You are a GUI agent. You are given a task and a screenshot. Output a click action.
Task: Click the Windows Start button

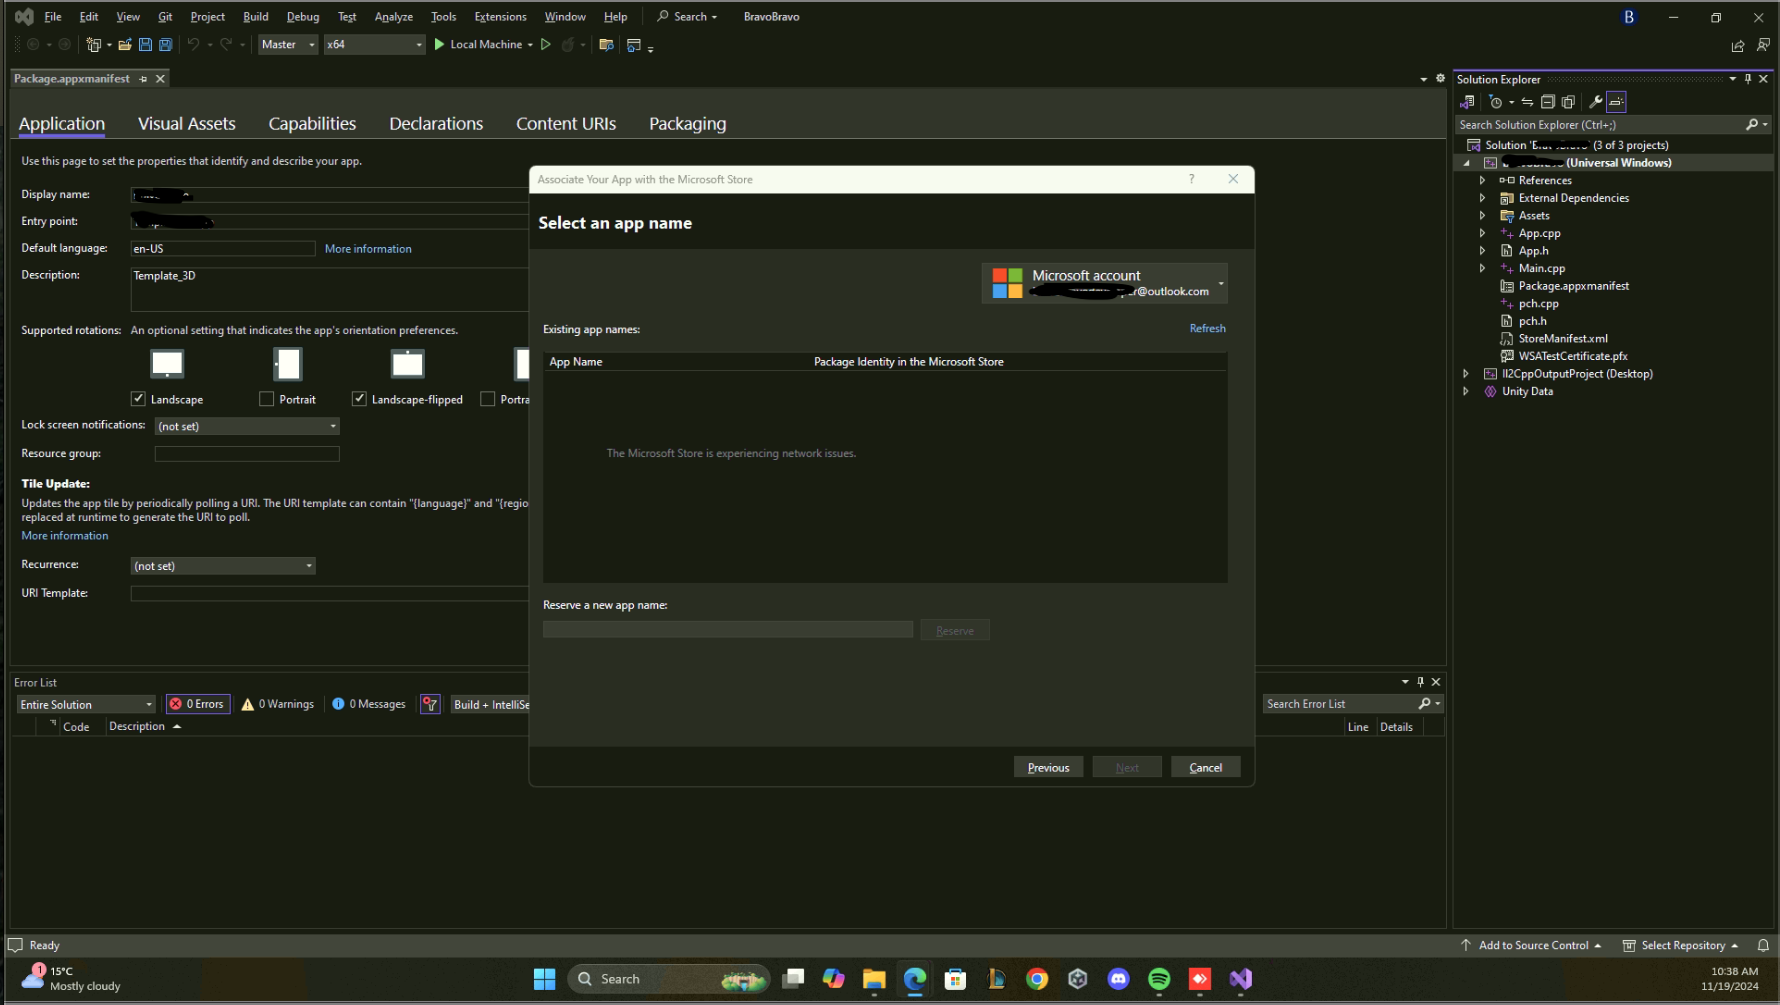[544, 979]
